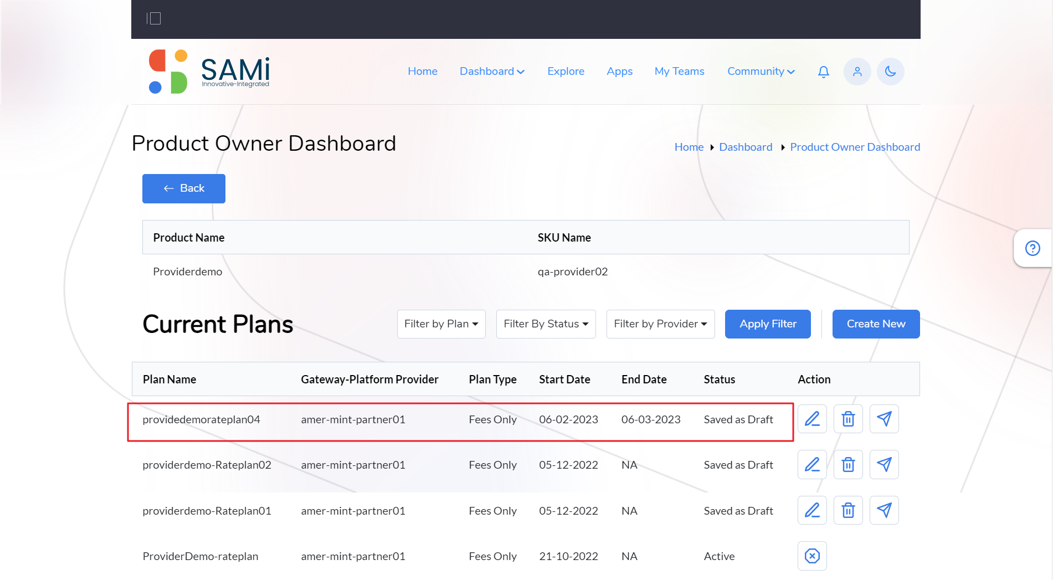The height and width of the screenshot is (585, 1054).
Task: Open the Community menu
Action: click(761, 71)
